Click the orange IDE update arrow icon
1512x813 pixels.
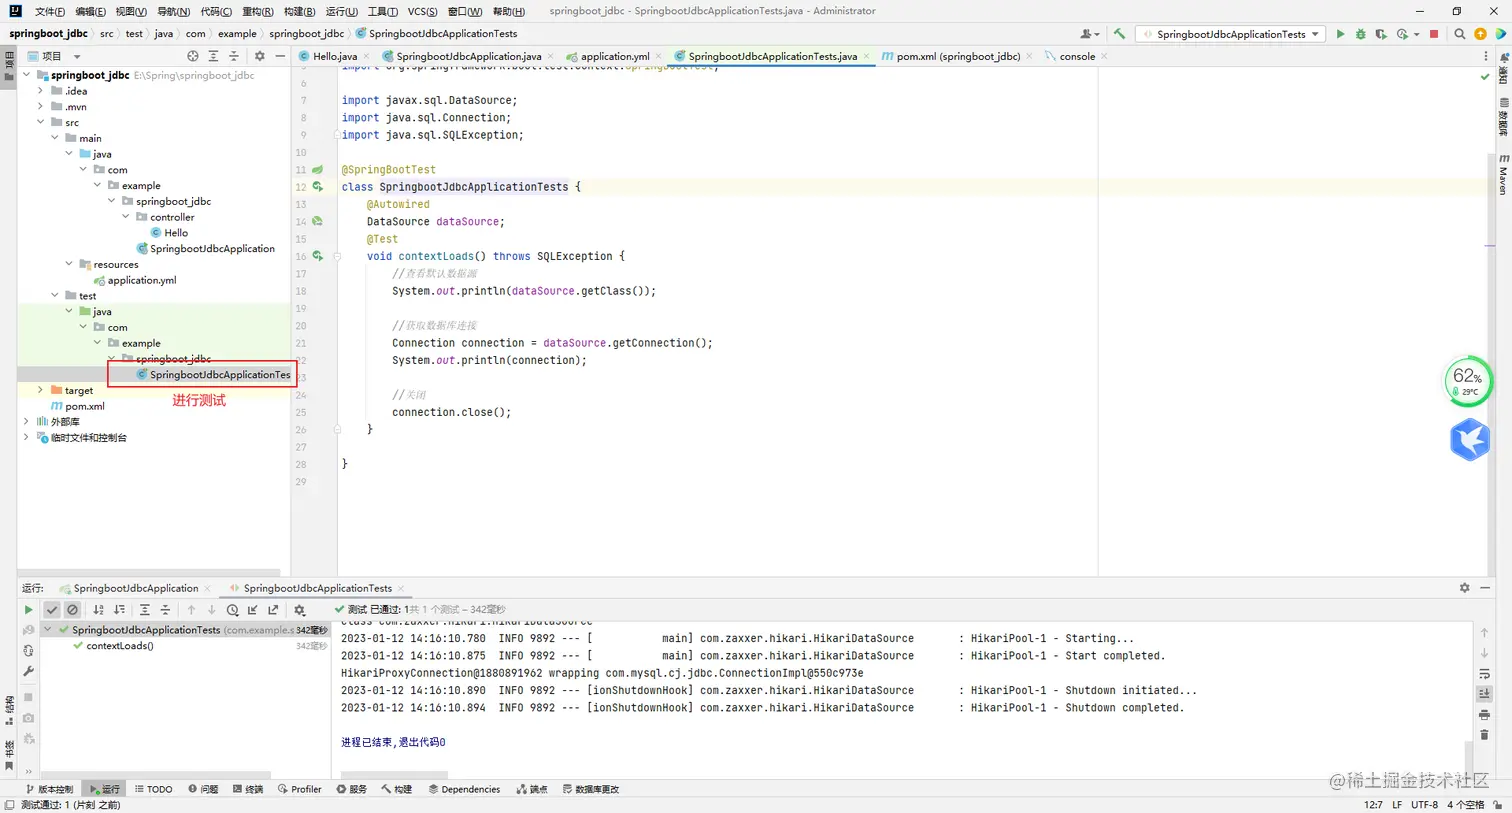click(1481, 34)
